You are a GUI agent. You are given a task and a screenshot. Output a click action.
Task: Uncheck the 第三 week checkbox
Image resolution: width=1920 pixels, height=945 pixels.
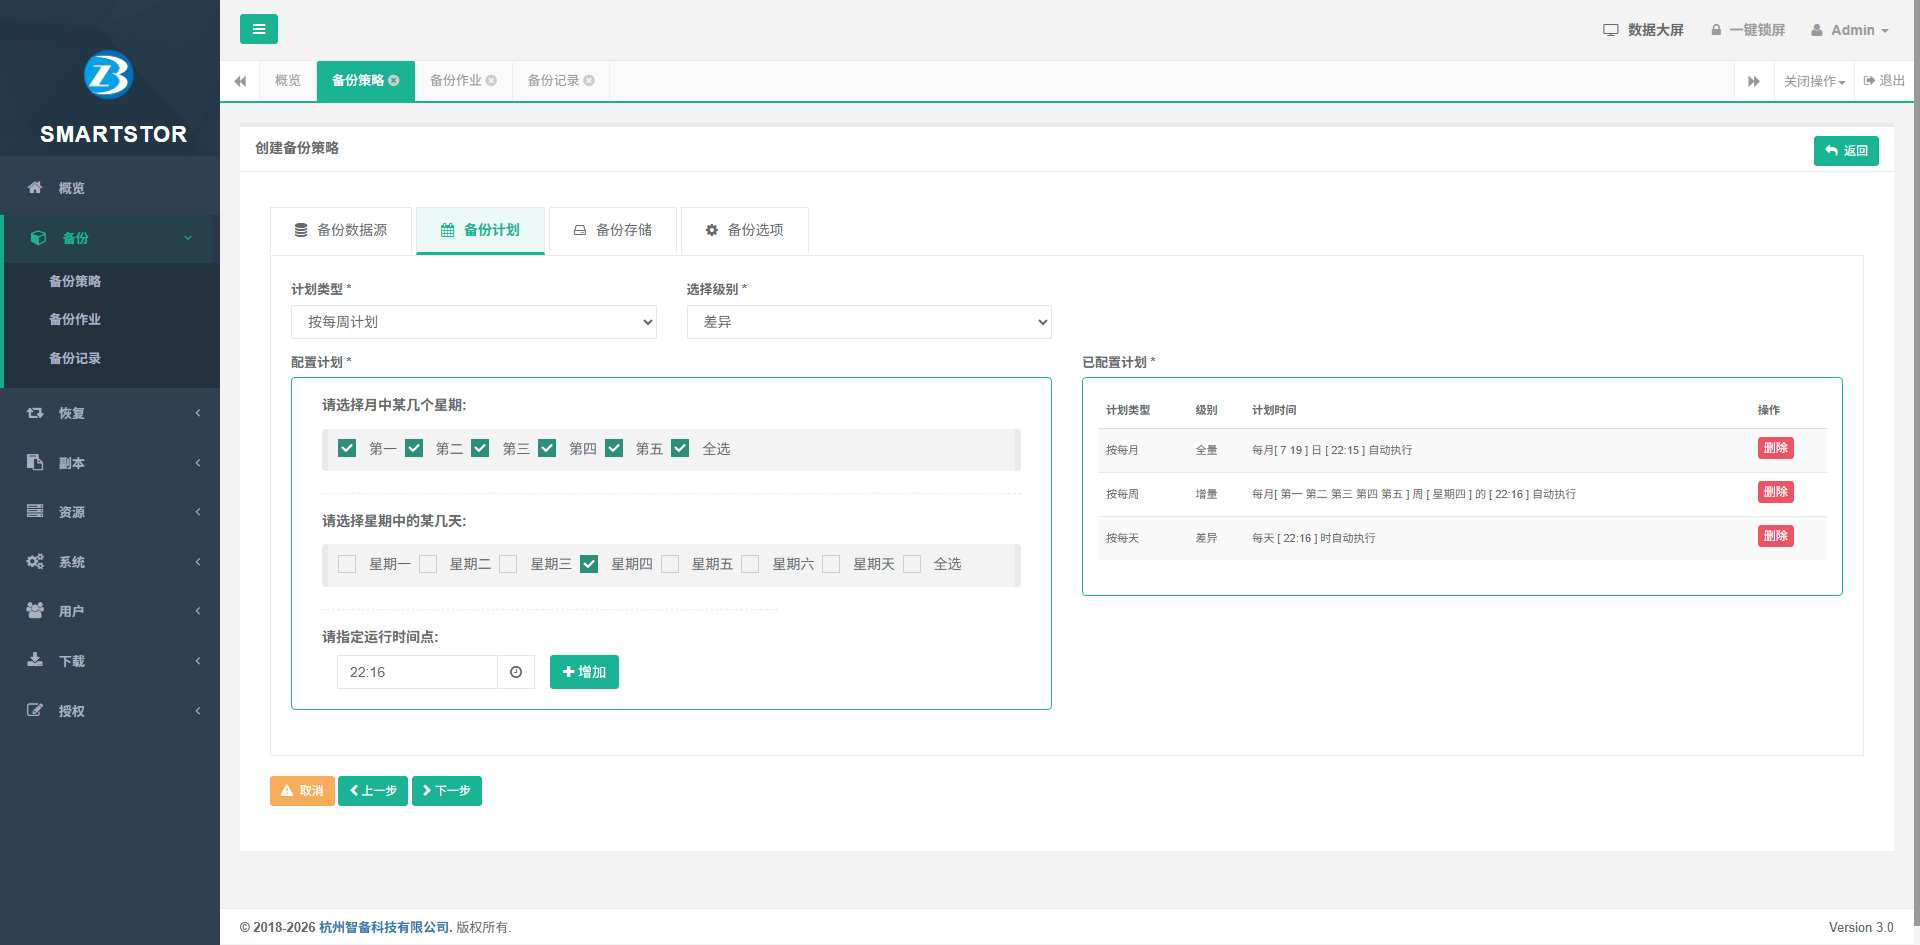(x=480, y=448)
